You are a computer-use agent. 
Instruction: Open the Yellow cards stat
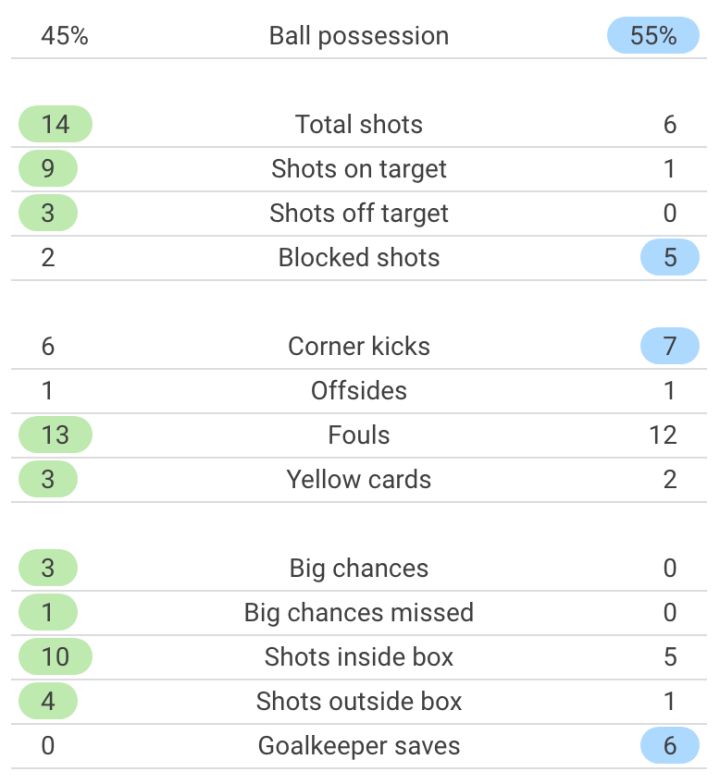point(359,480)
